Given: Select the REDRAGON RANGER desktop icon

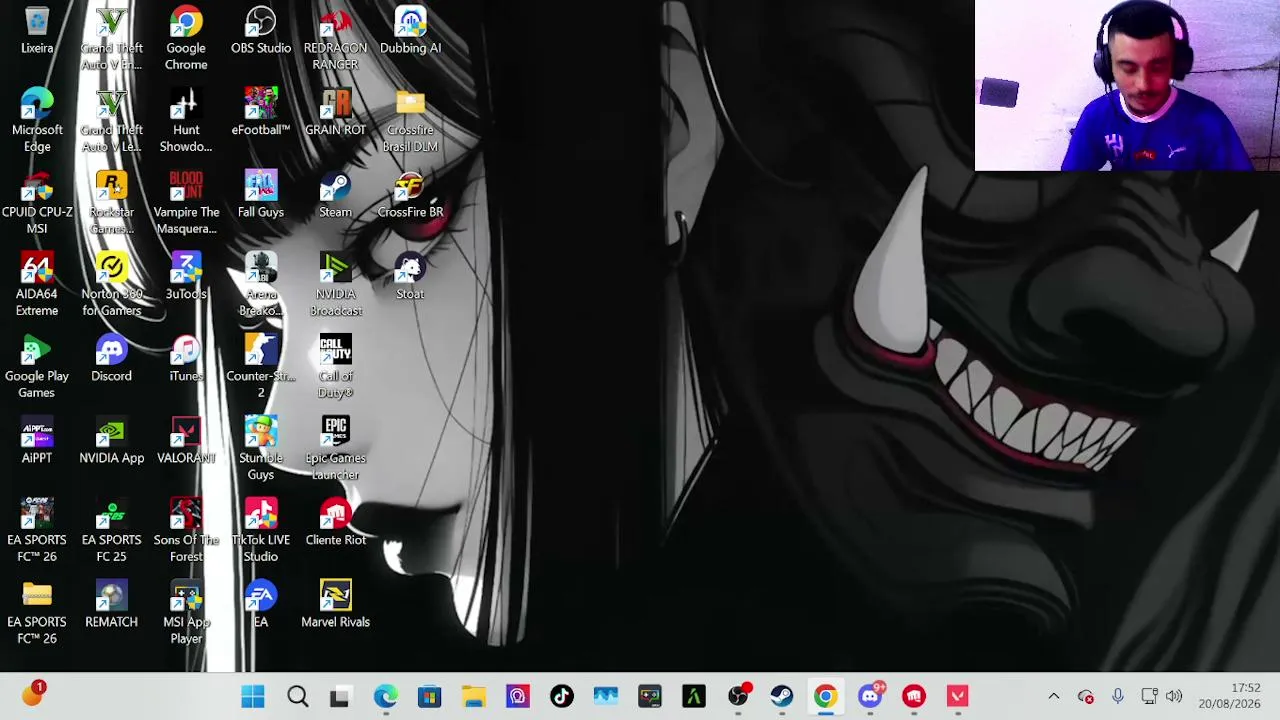Looking at the screenshot, I should pyautogui.click(x=335, y=39).
